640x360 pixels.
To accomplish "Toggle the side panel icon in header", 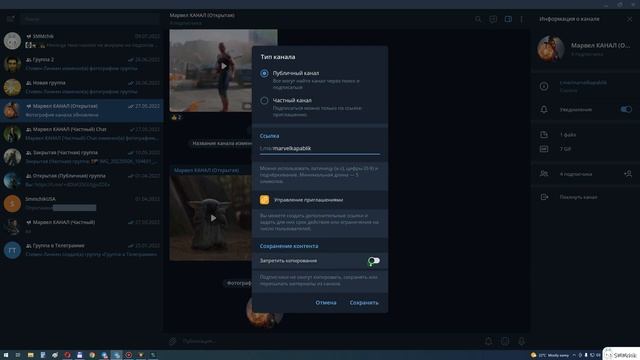I will [x=508, y=19].
